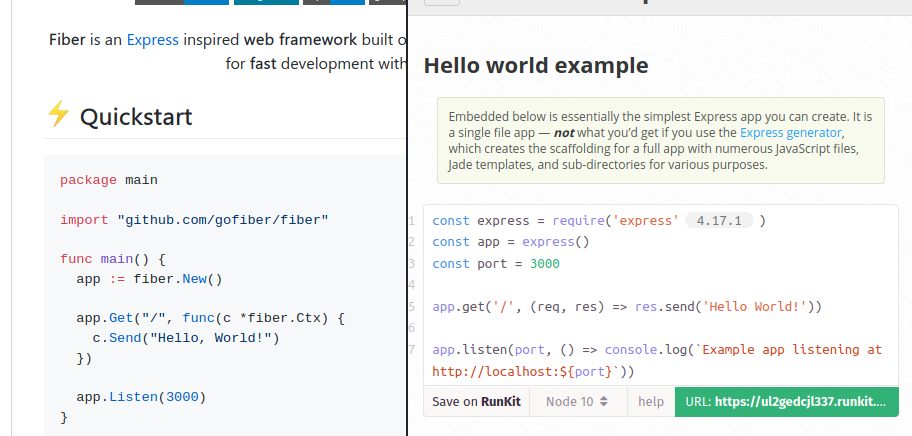Click the Quickstart heading

coord(136,117)
